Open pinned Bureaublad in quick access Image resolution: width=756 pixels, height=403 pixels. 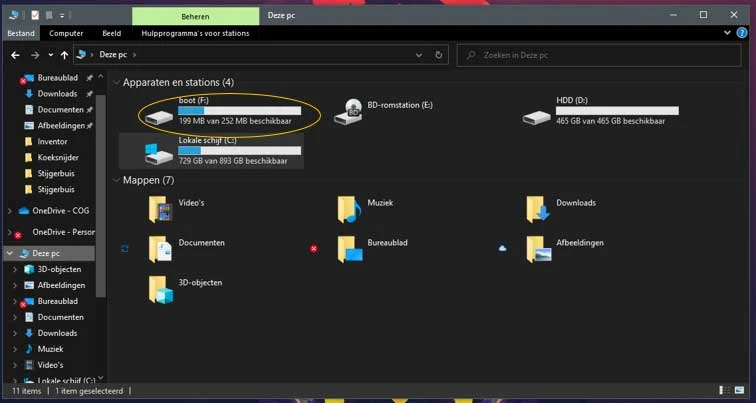57,78
